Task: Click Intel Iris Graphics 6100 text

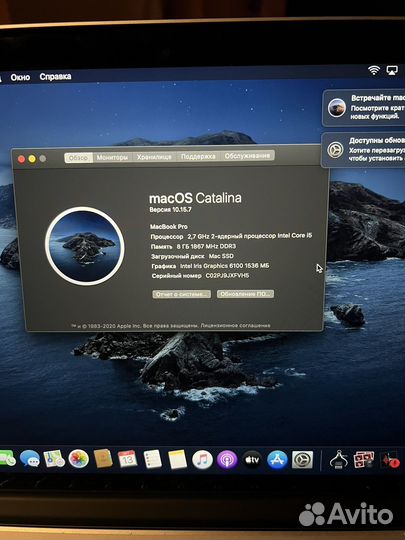Action: click(225, 266)
